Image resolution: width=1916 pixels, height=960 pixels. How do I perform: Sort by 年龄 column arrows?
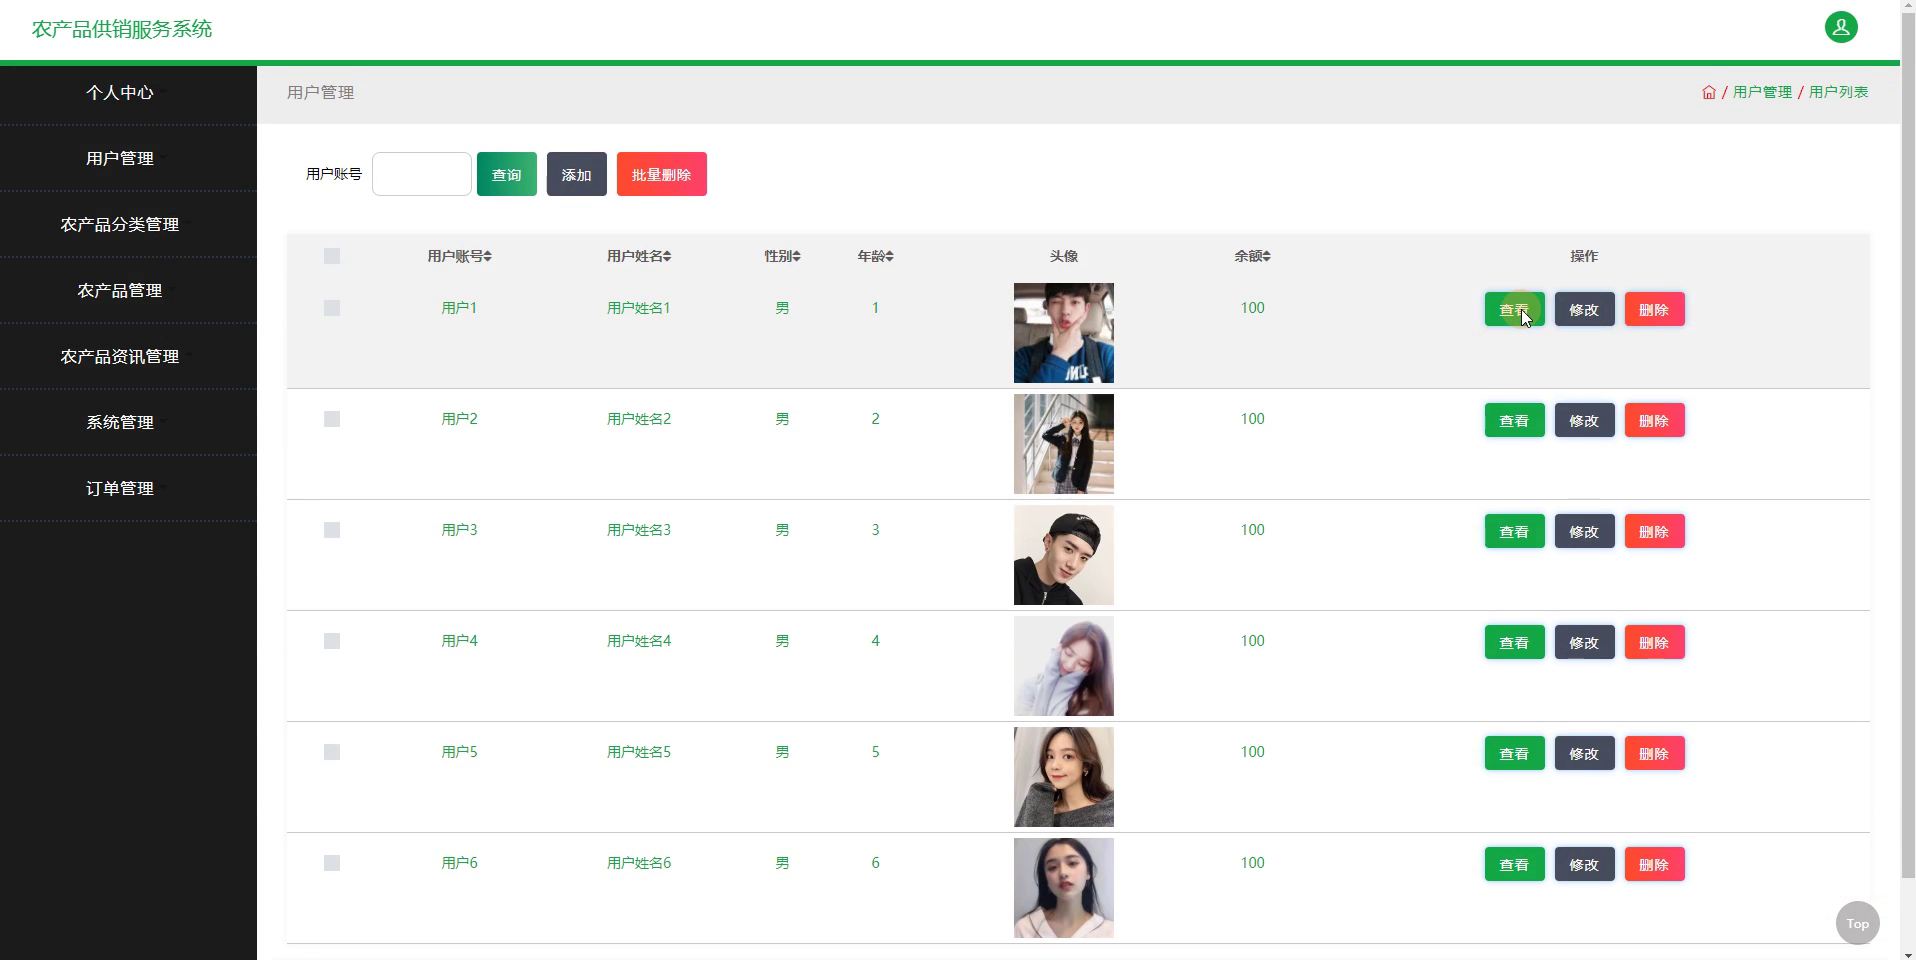pos(890,257)
